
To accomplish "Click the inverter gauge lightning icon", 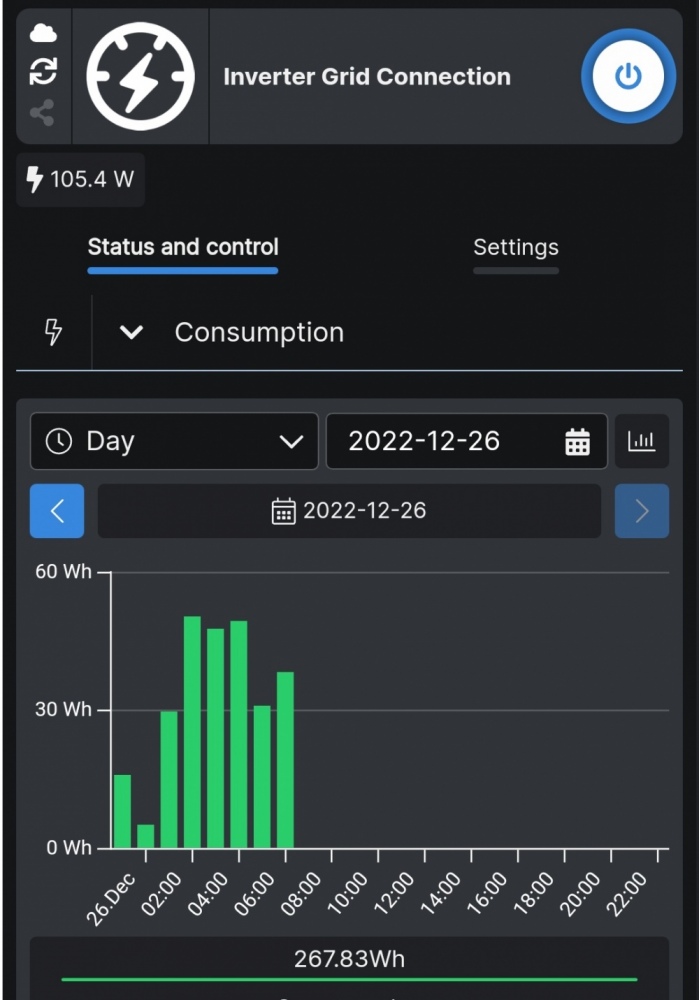I will [140, 77].
